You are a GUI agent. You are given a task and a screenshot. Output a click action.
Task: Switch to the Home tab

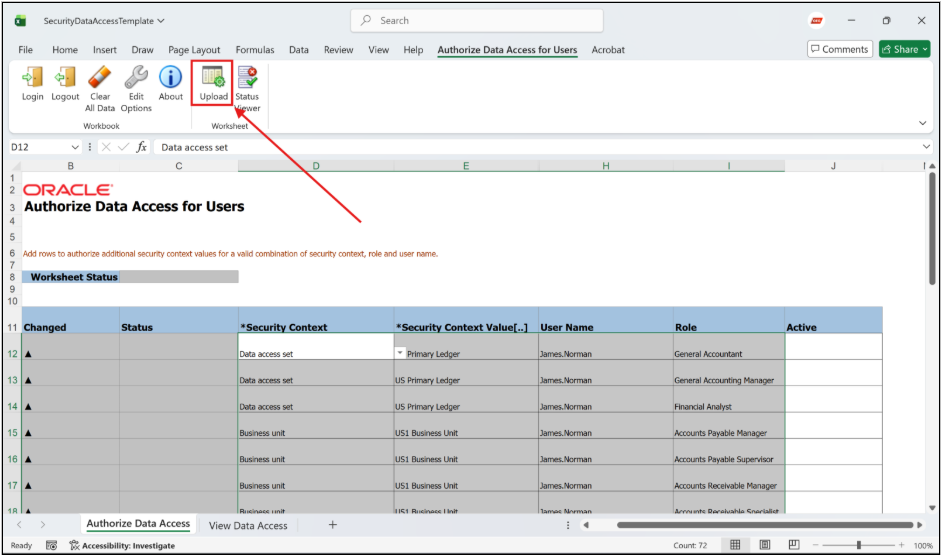[x=65, y=50]
